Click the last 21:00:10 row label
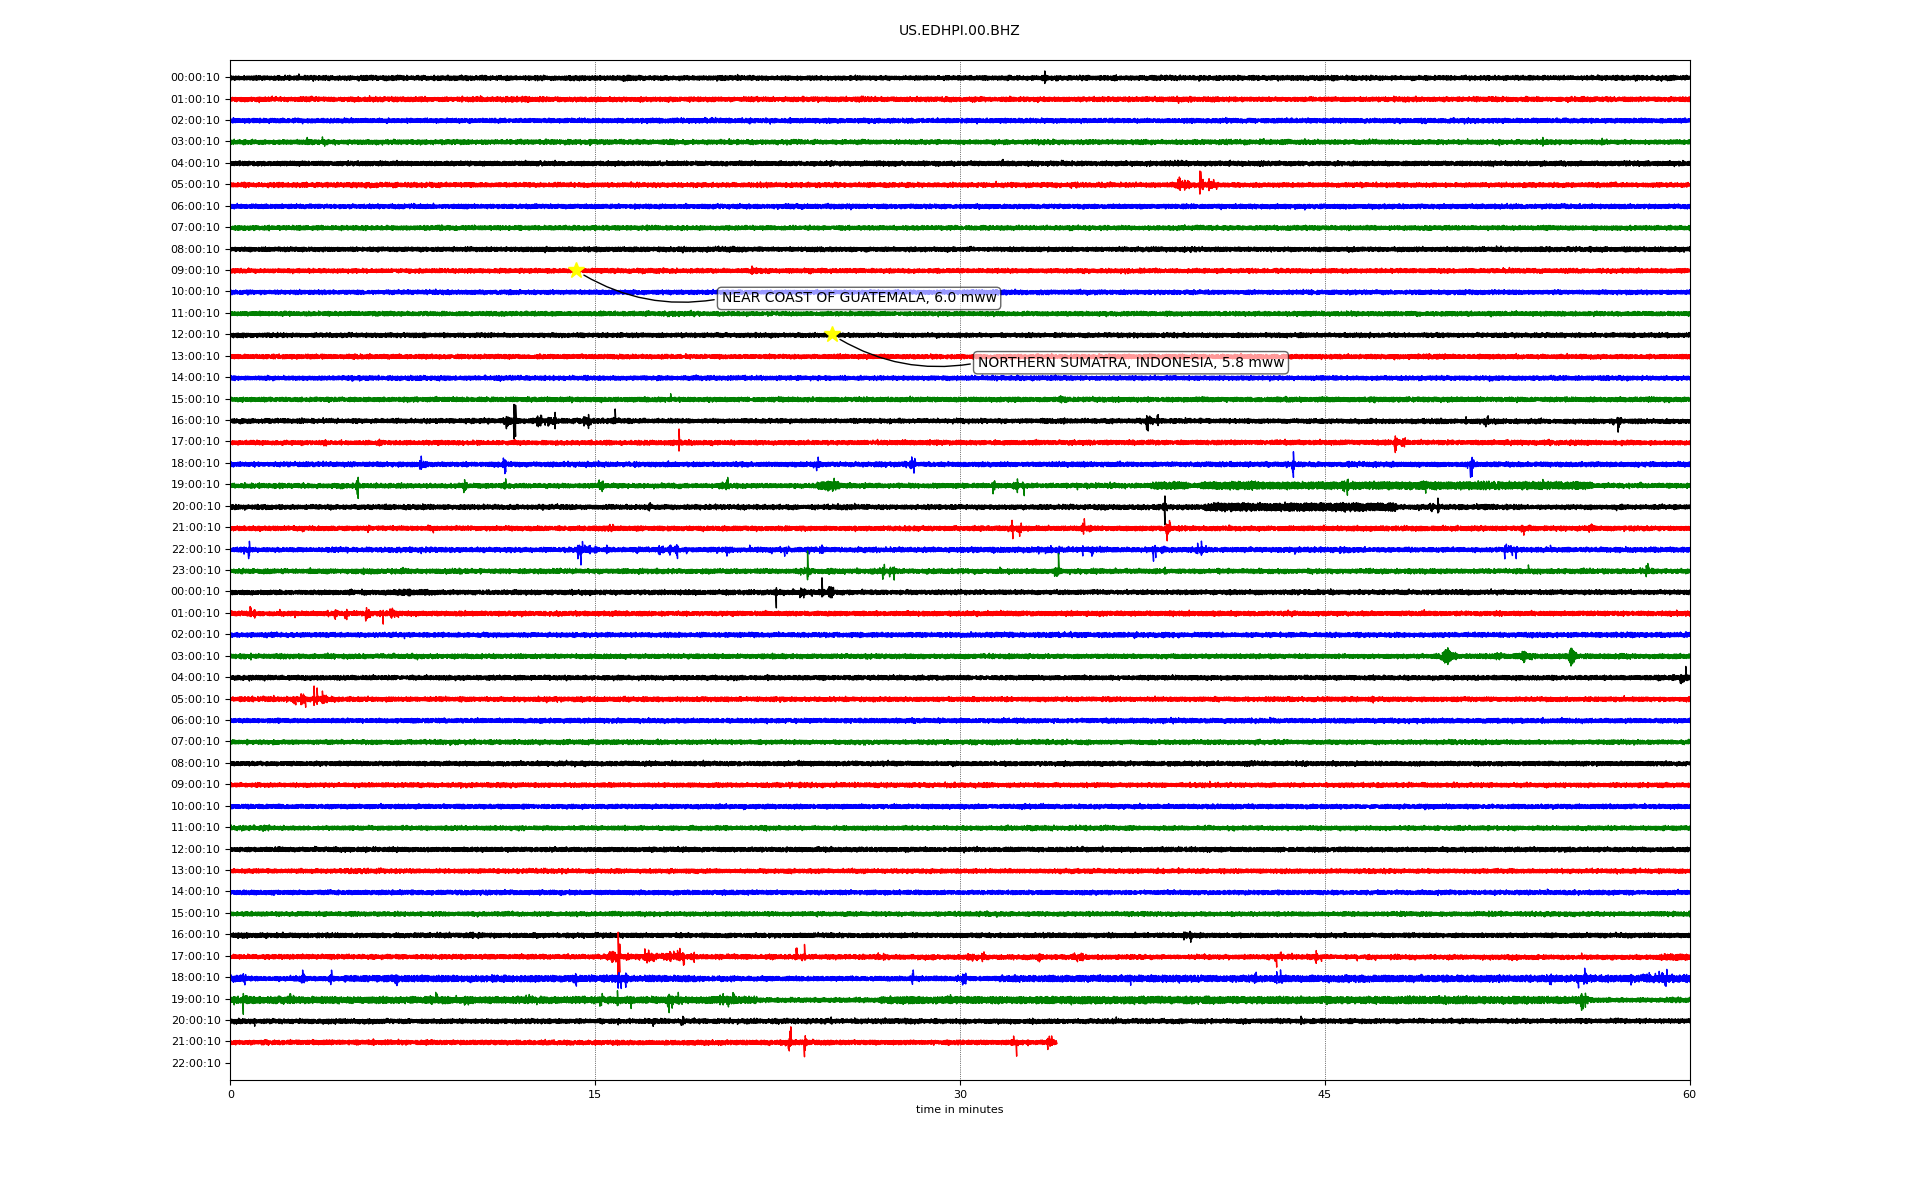This screenshot has width=1920, height=1200. coord(195,1042)
